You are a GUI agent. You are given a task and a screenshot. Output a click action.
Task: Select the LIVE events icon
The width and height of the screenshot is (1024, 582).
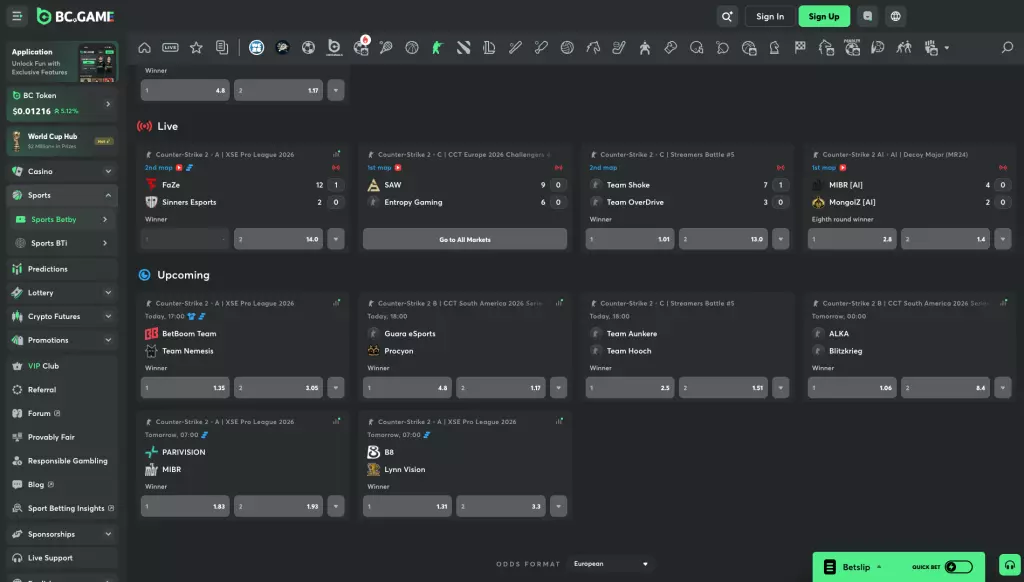[x=170, y=48]
